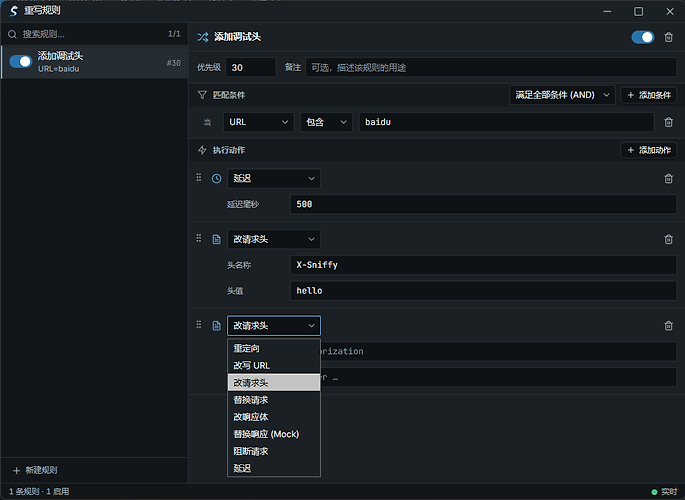685x500 pixels.
Task: Open the URL condition field dropdown
Action: click(x=259, y=122)
